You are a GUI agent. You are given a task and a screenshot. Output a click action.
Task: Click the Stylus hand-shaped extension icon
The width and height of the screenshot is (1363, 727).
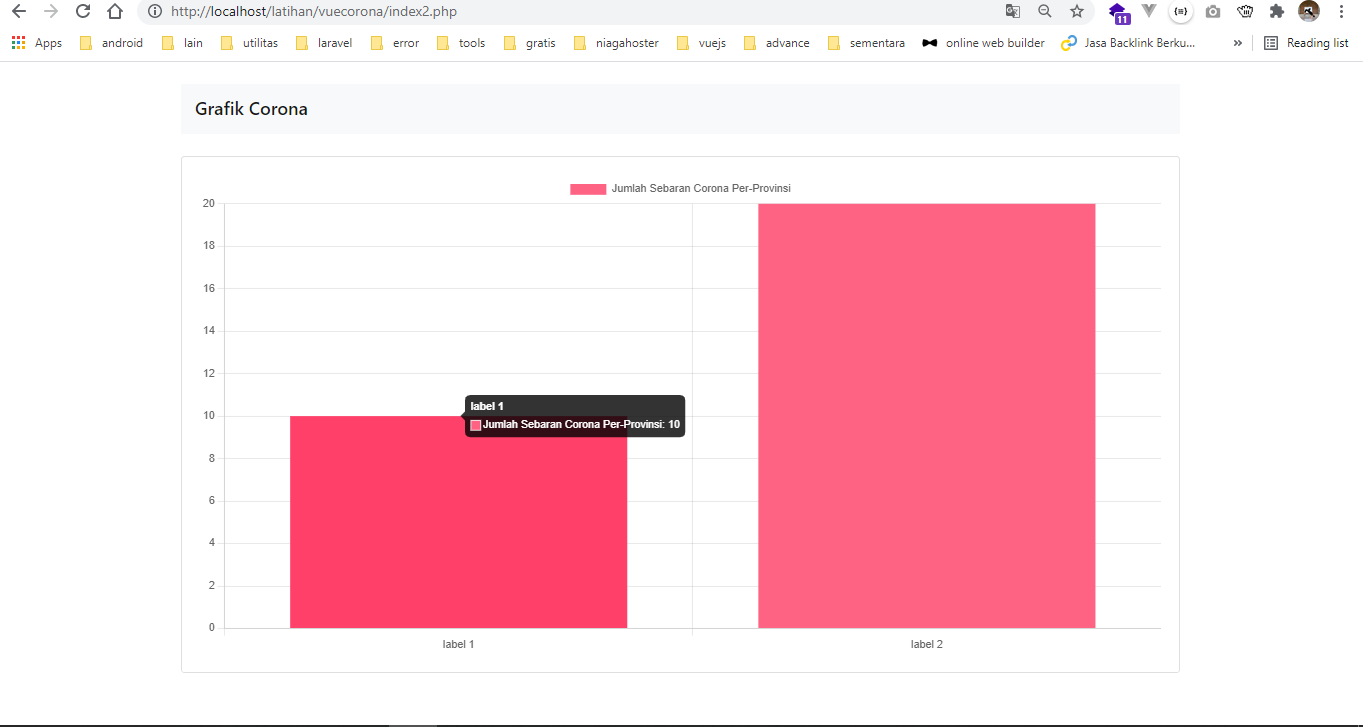(1244, 12)
